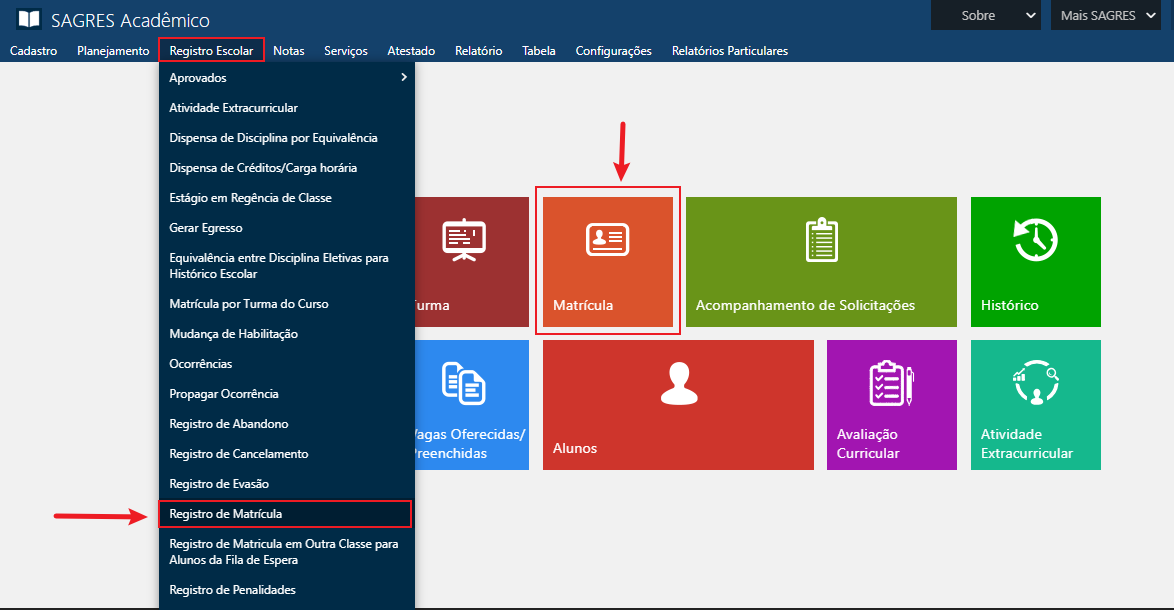This screenshot has height=610, width=1174.
Task: Choose Registro de Cancelamento from menu
Action: [x=239, y=454]
